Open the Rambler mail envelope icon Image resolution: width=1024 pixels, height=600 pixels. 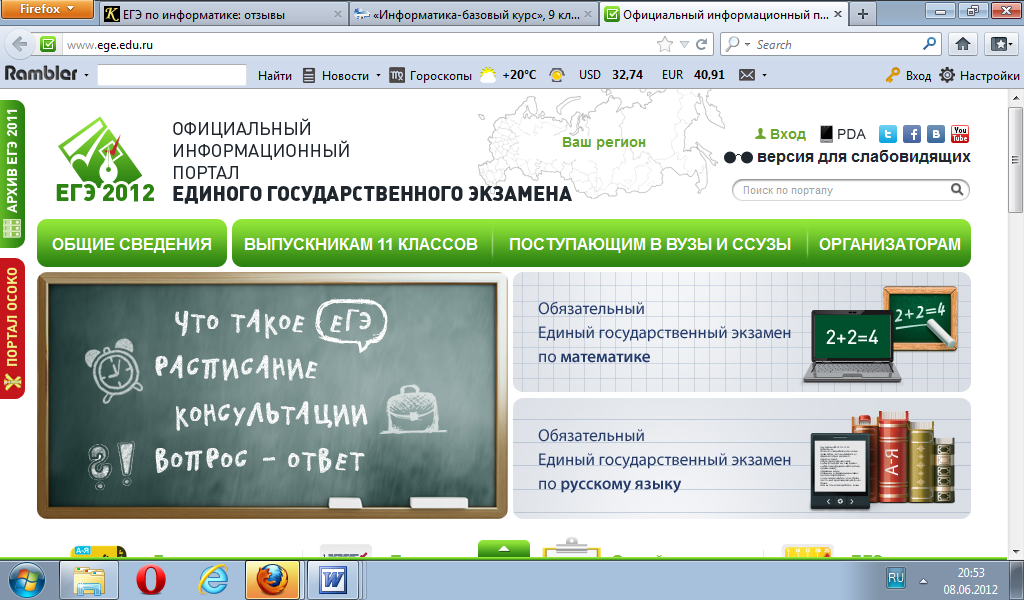tap(746, 75)
